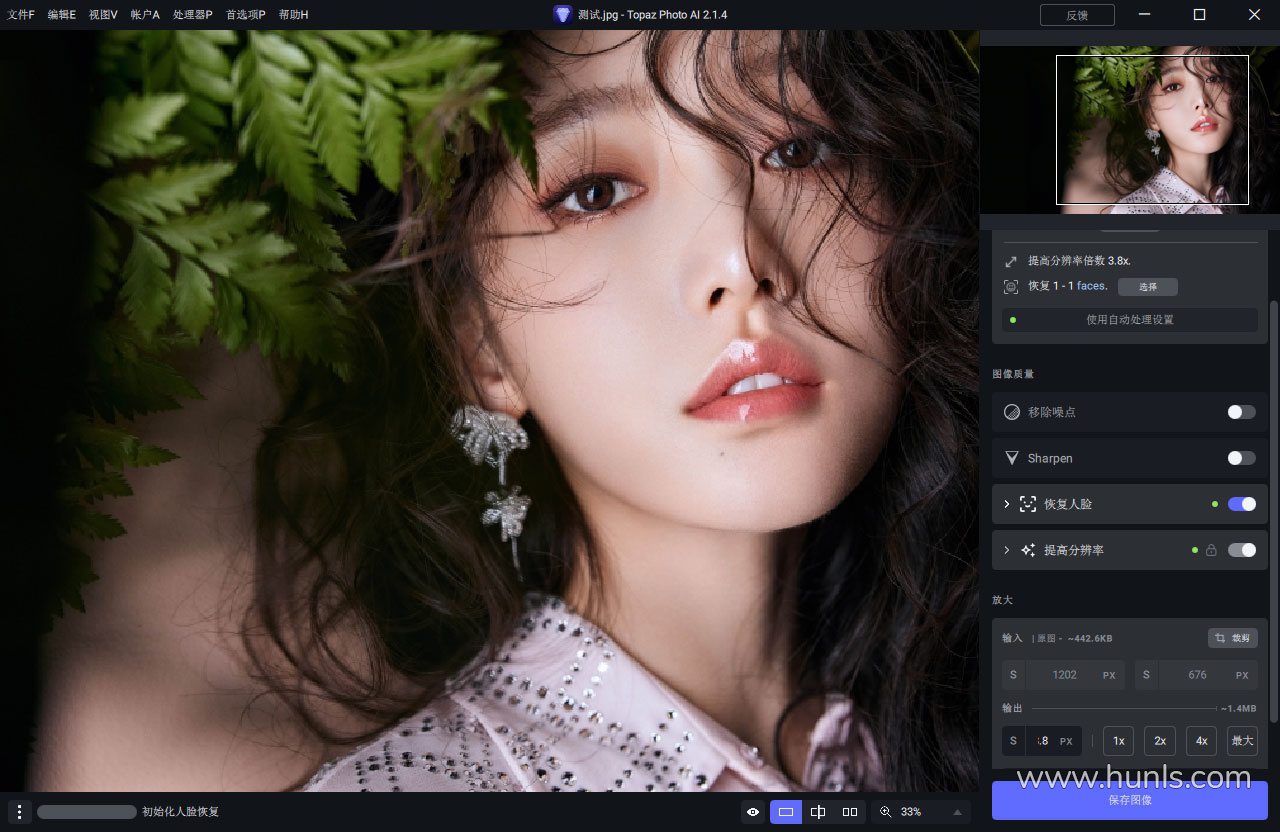Screen dimensions: 1280x832
Task: Open the 帐户A menu
Action: (145, 15)
